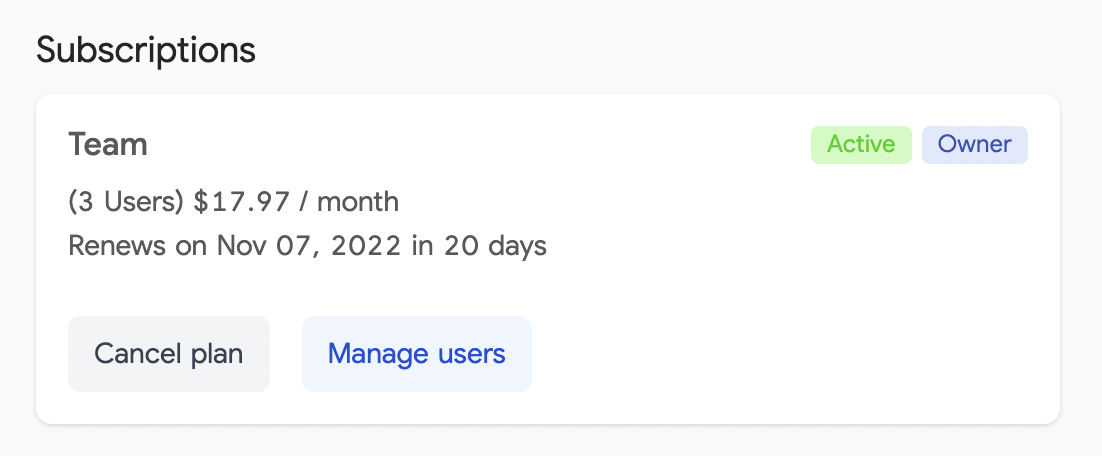Click the "in 20 days" countdown text
This screenshot has height=456, width=1102.
(479, 246)
